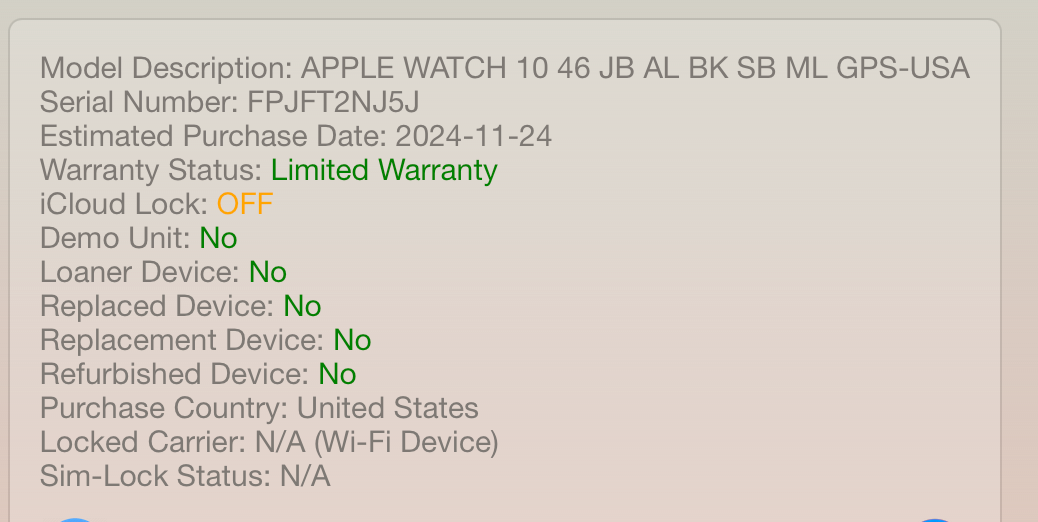Click the iCloud Lock label
The width and height of the screenshot is (1038, 522).
(x=124, y=204)
